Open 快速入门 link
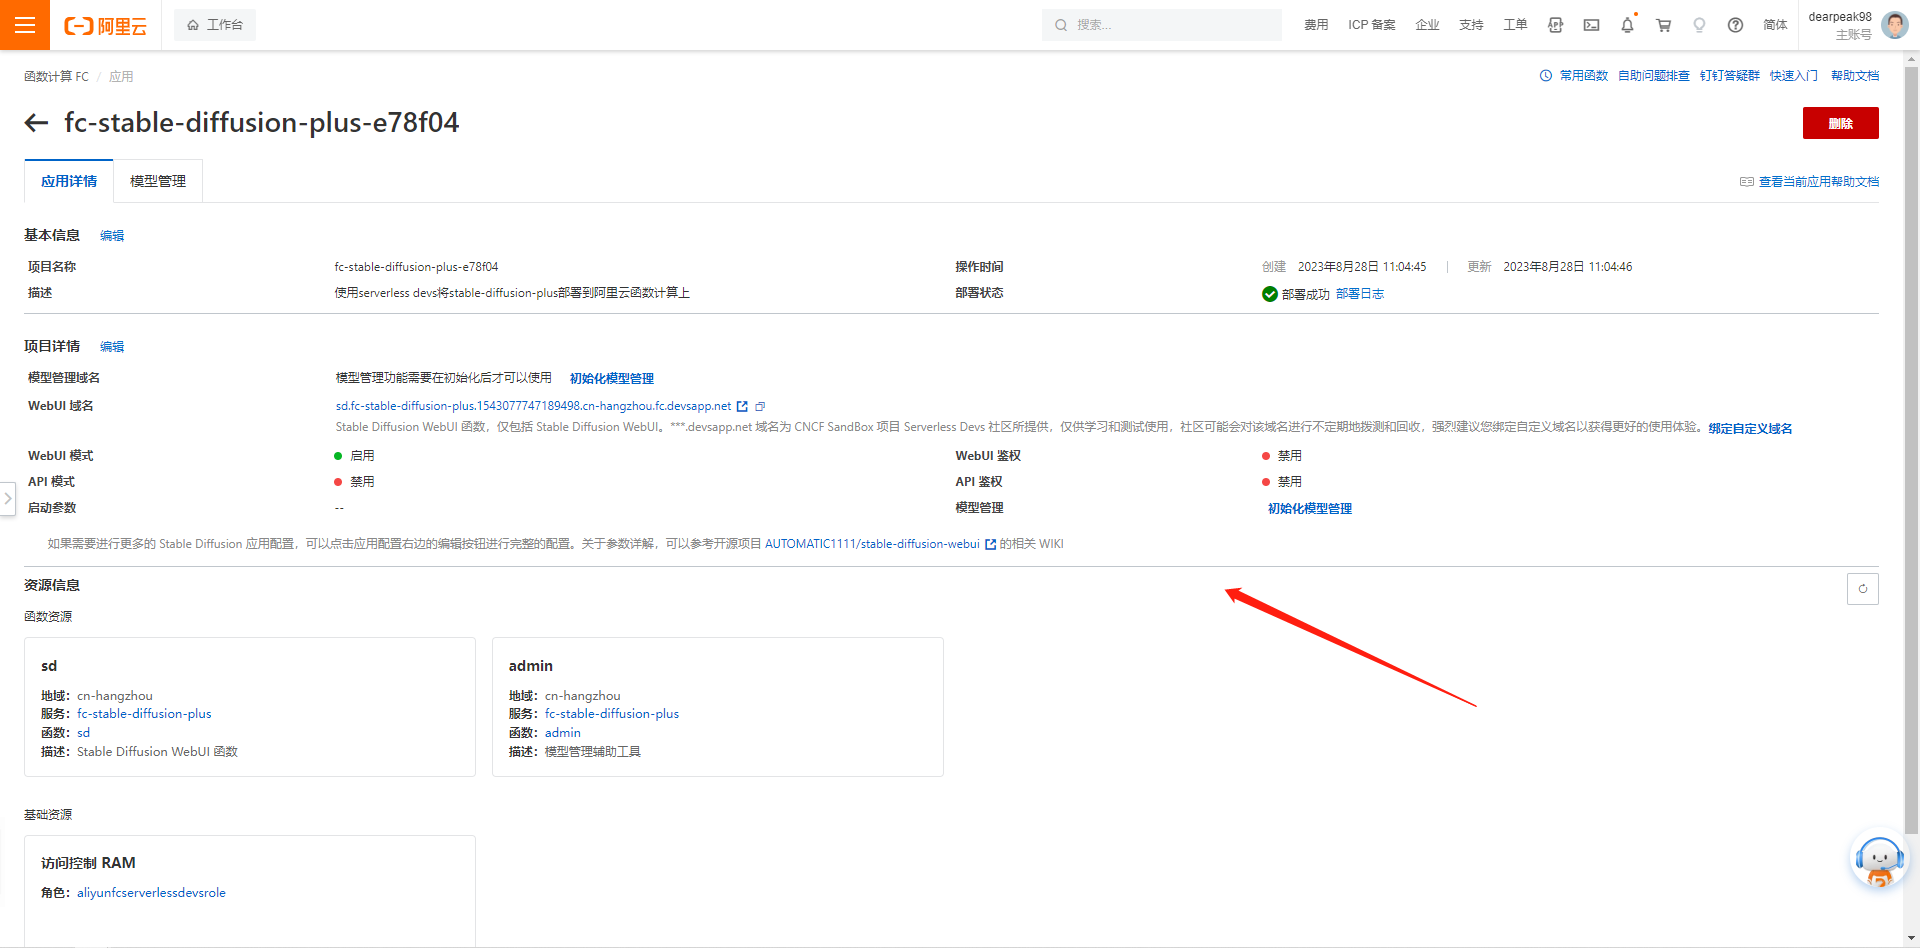 click(x=1794, y=76)
